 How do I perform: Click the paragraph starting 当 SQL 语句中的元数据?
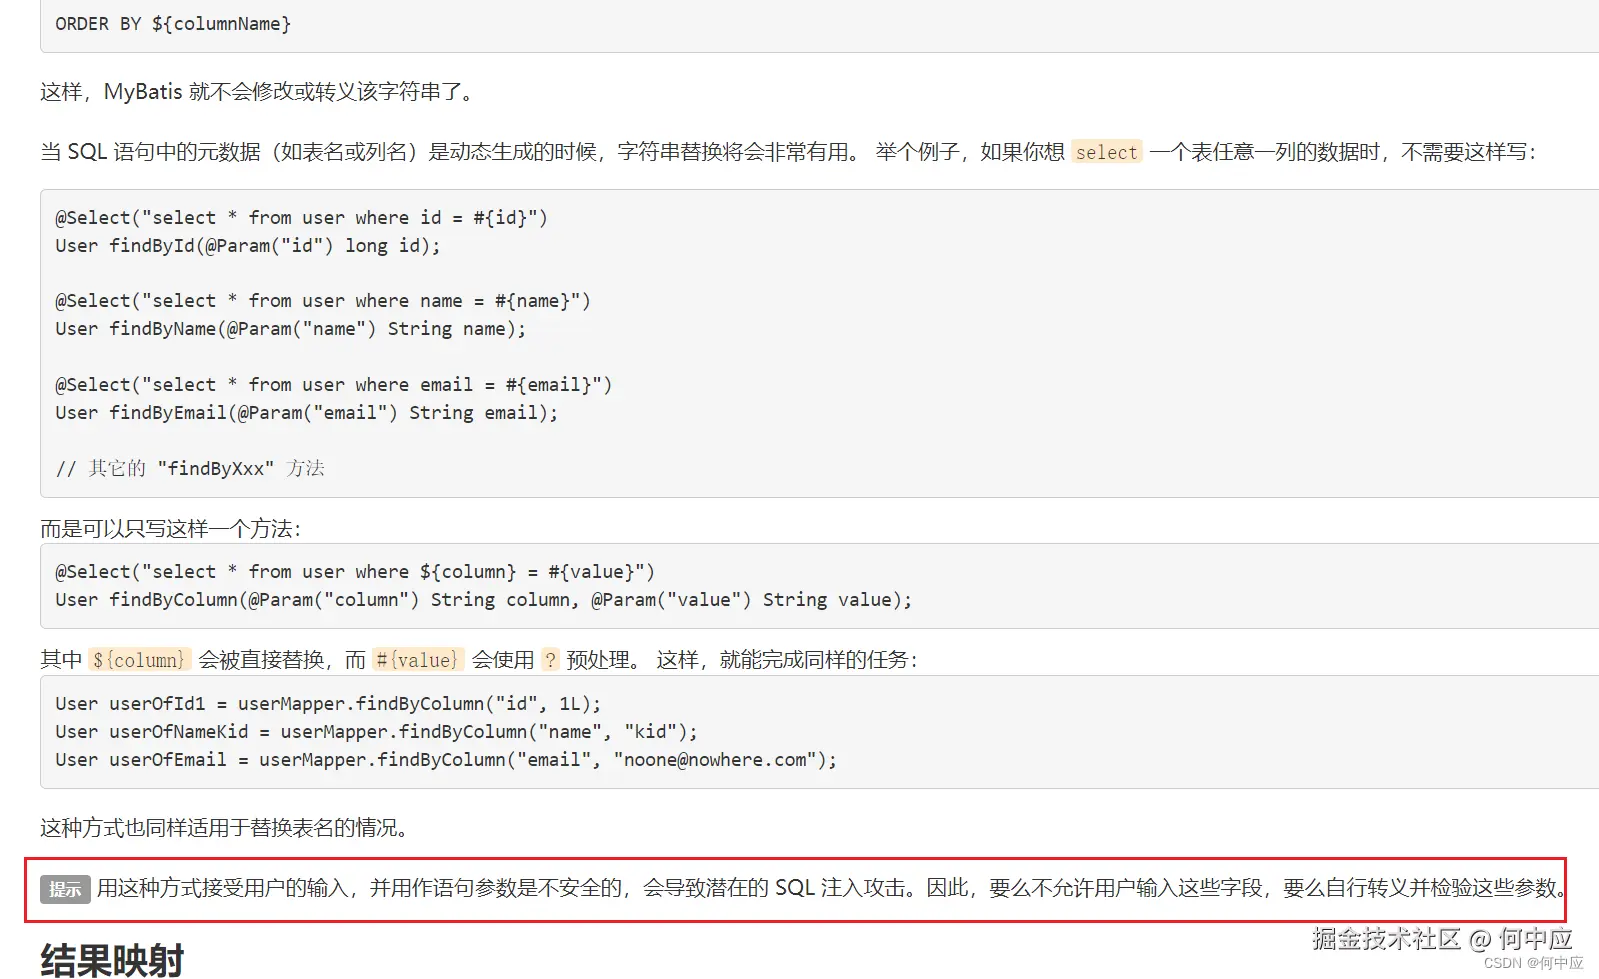point(788,152)
